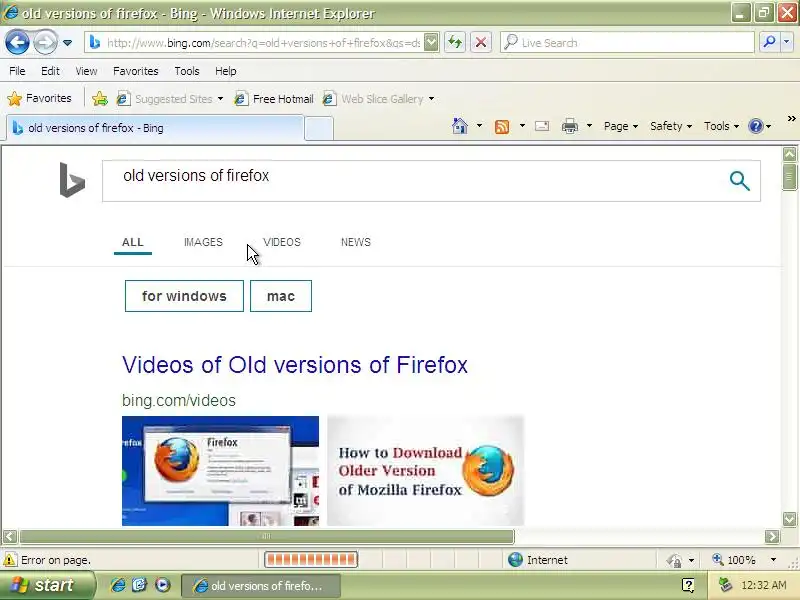Click the horizontal scrollbar right arrow
Viewport: 800px width, 600px height.
tap(772, 536)
